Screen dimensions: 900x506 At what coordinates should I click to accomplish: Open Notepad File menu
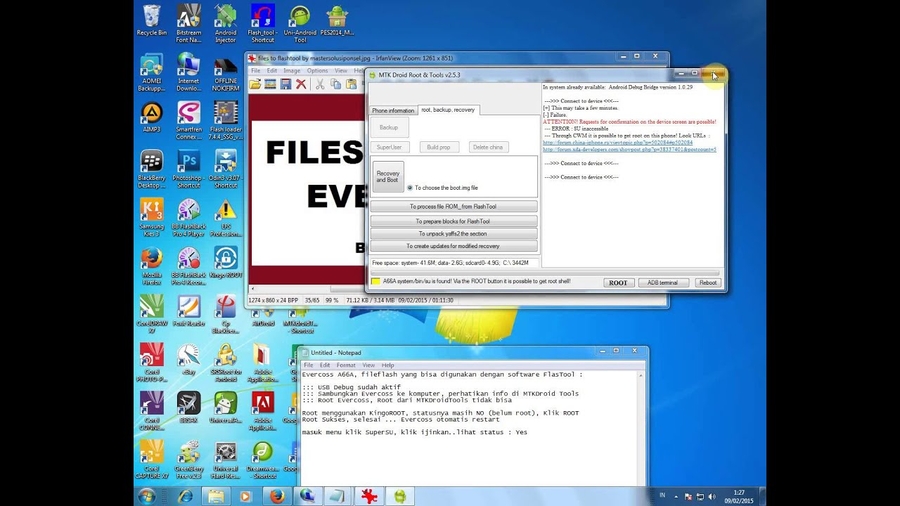308,365
